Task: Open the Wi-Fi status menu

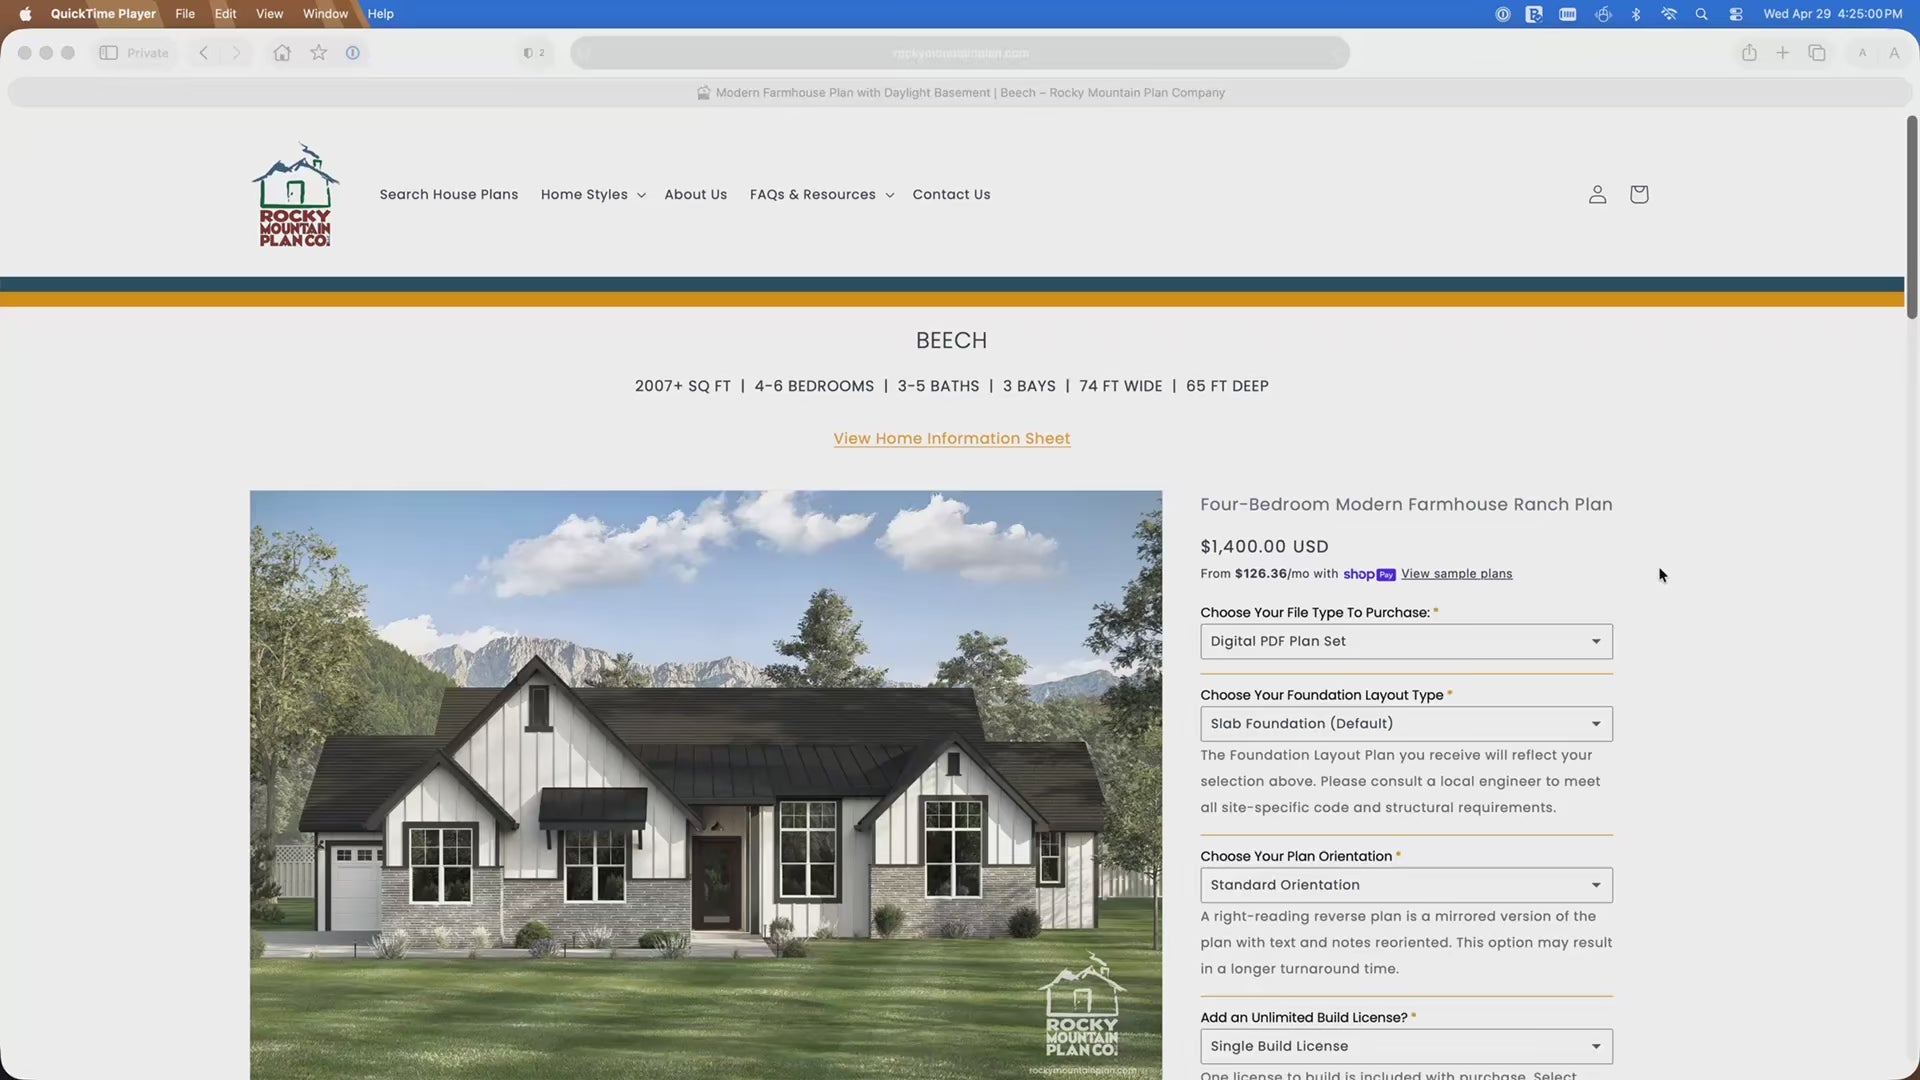Action: coord(1669,14)
